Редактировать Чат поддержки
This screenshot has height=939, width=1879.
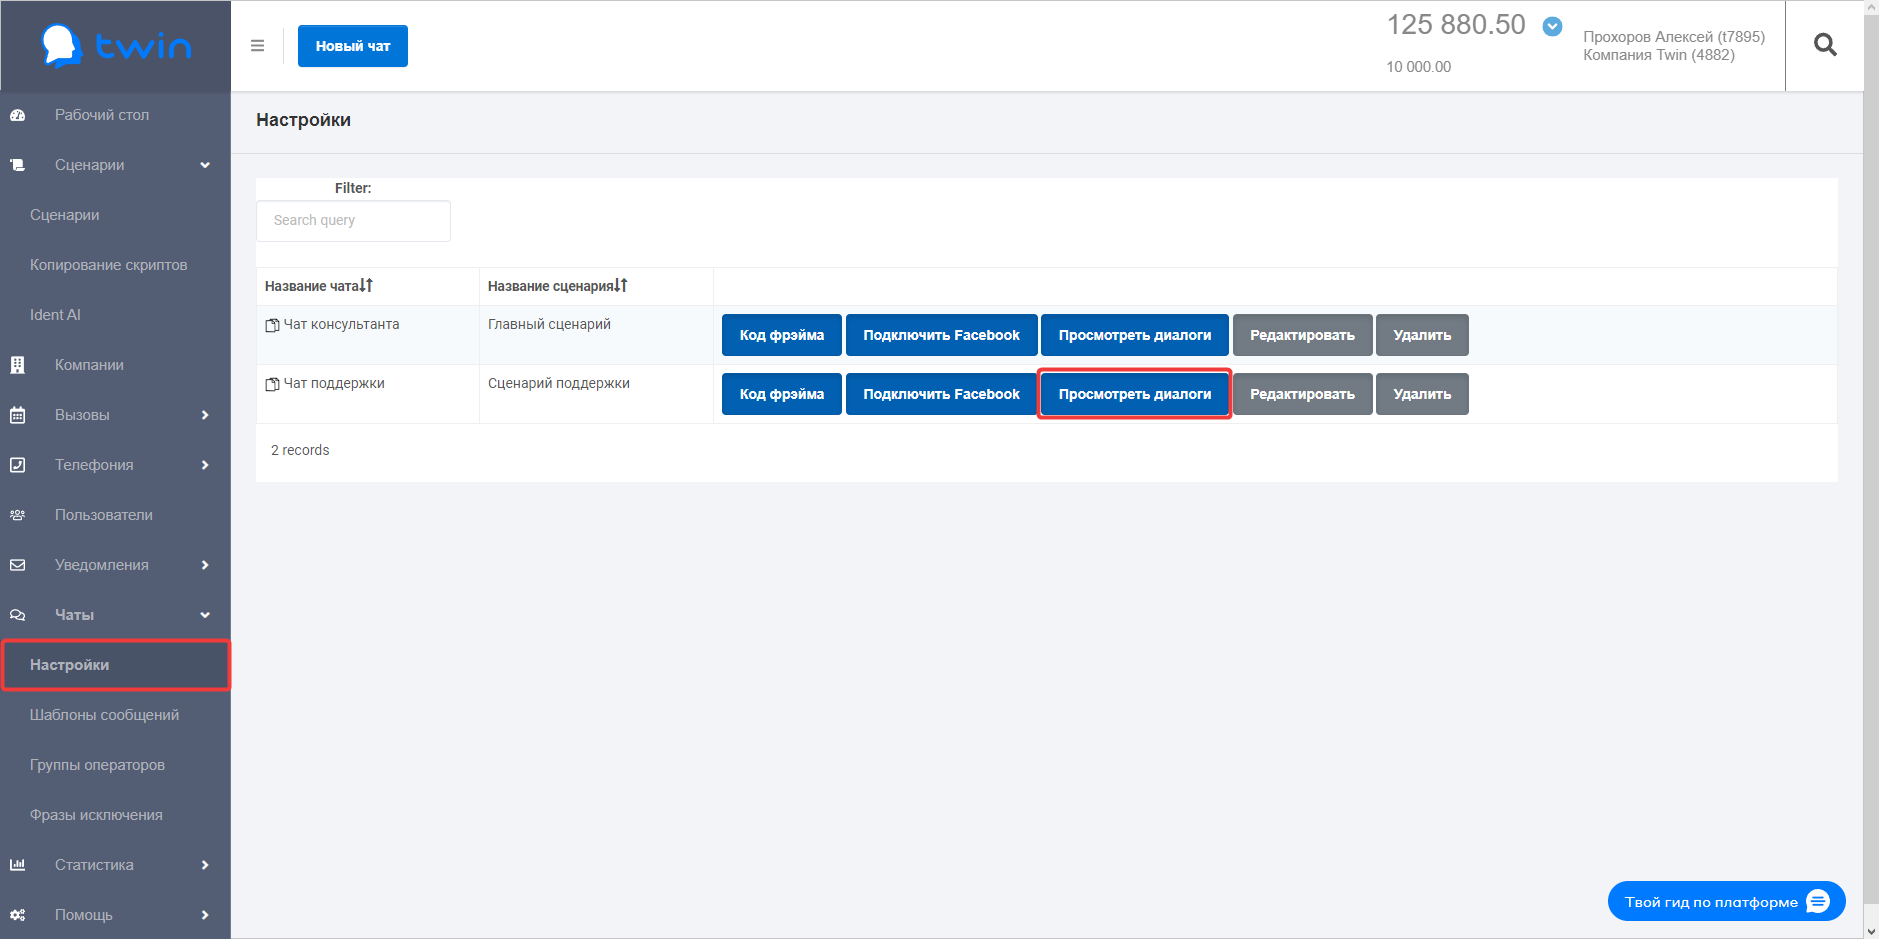click(1302, 394)
